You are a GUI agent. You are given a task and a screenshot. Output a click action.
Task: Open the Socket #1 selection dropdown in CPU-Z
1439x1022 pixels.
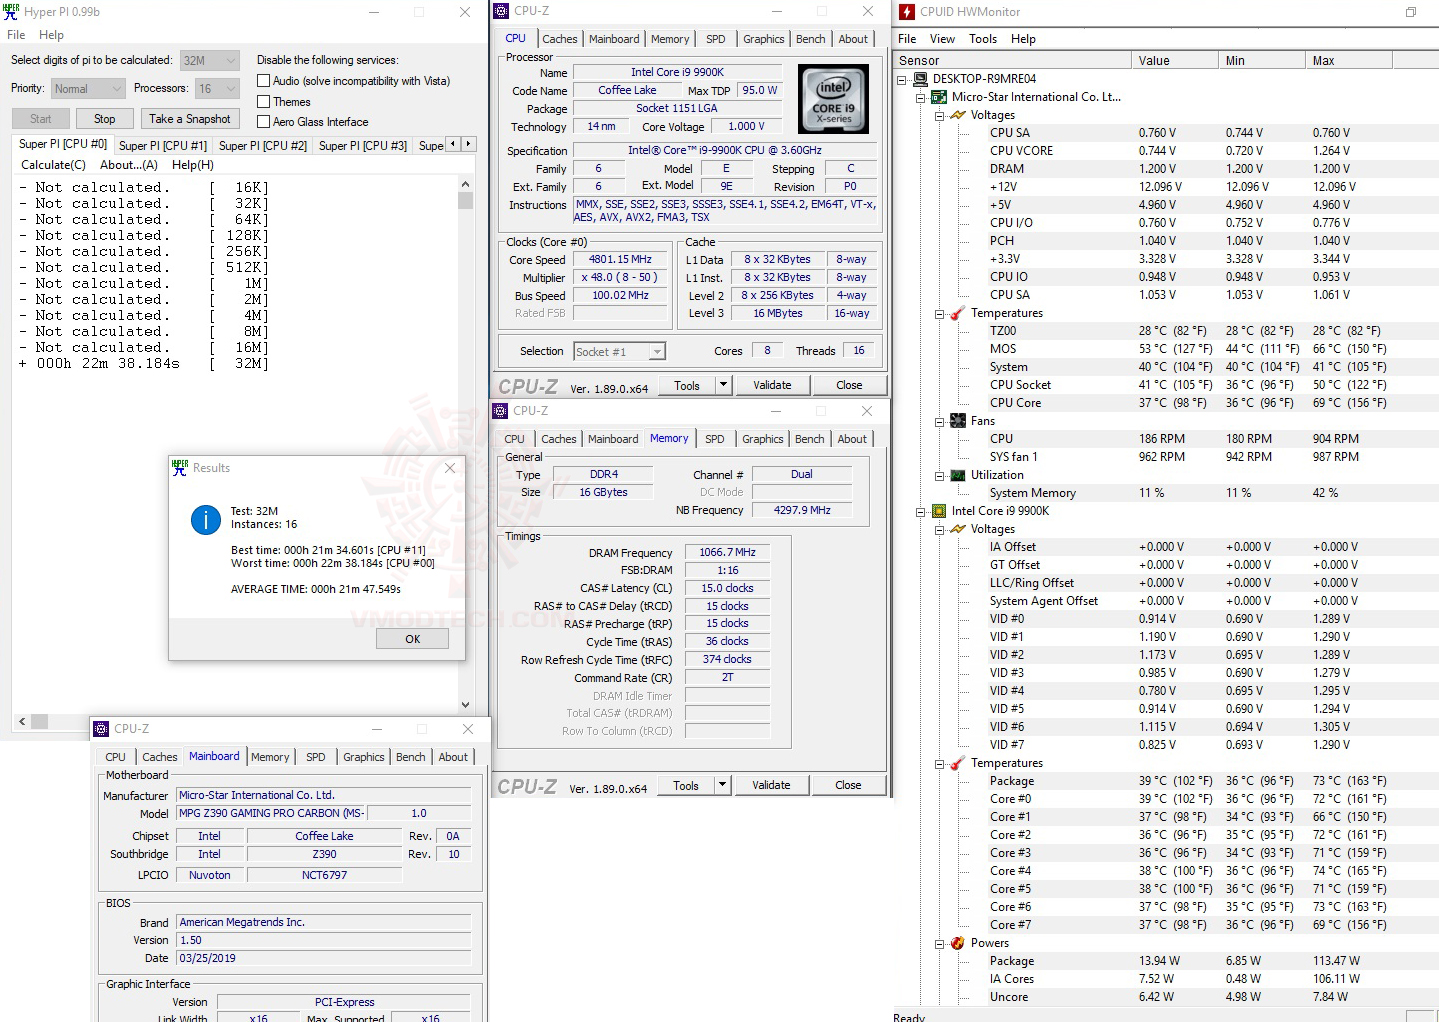pyautogui.click(x=620, y=351)
